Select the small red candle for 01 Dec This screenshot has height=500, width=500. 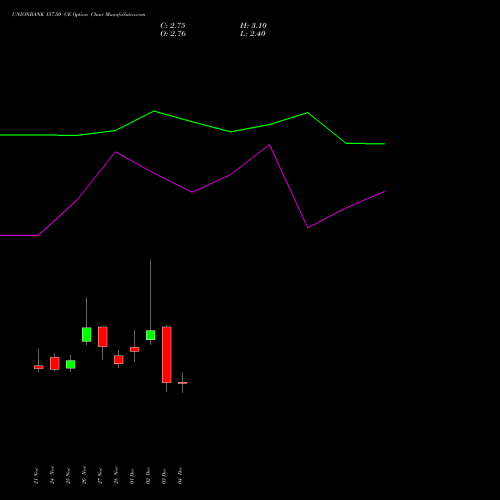pos(135,349)
